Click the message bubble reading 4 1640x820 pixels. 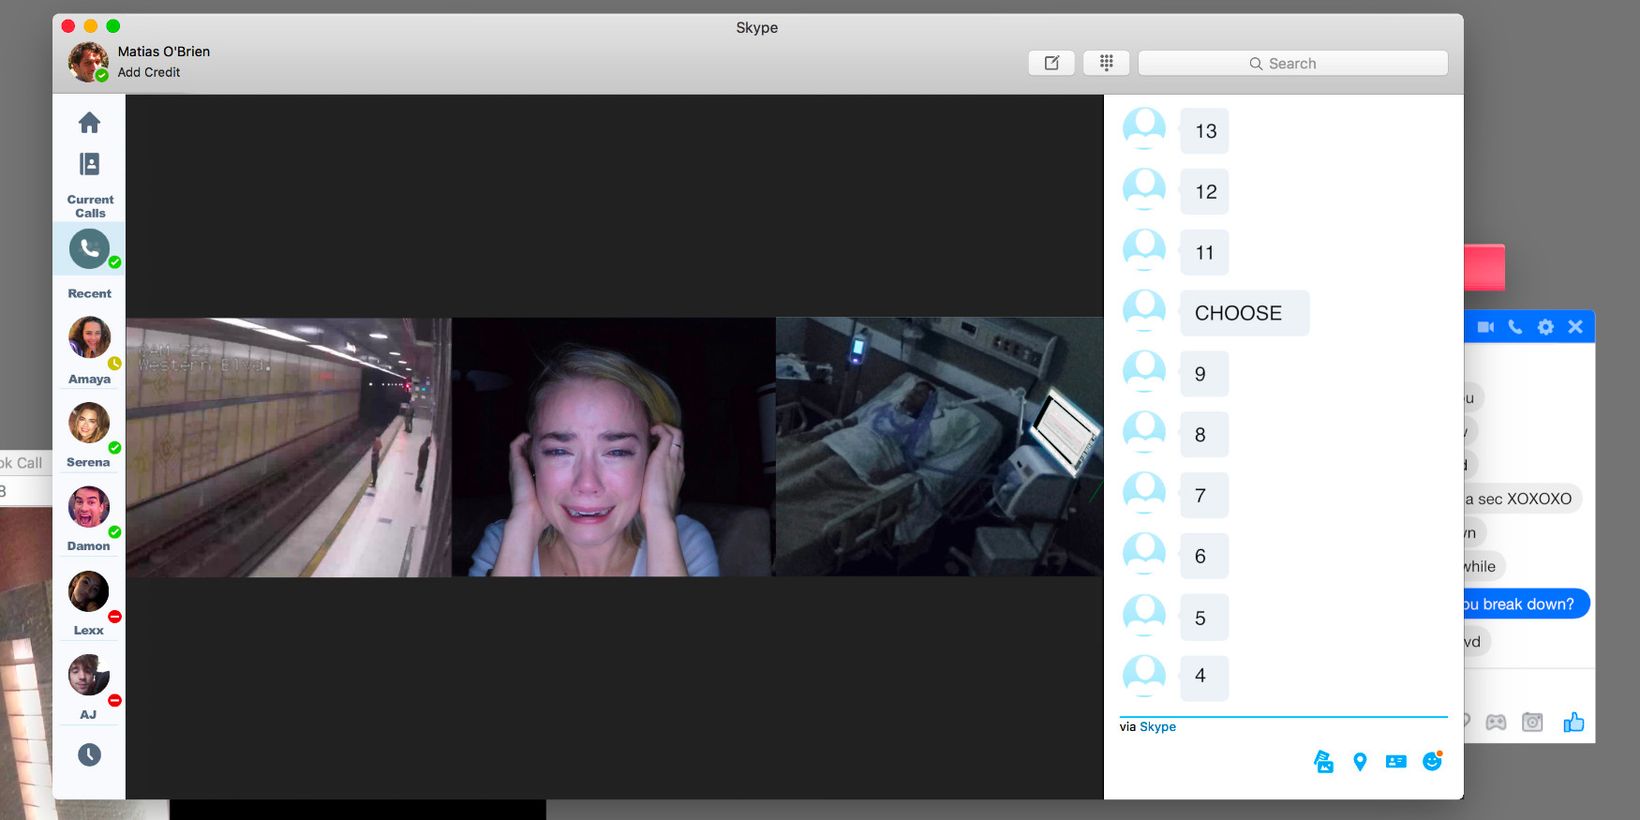point(1204,677)
